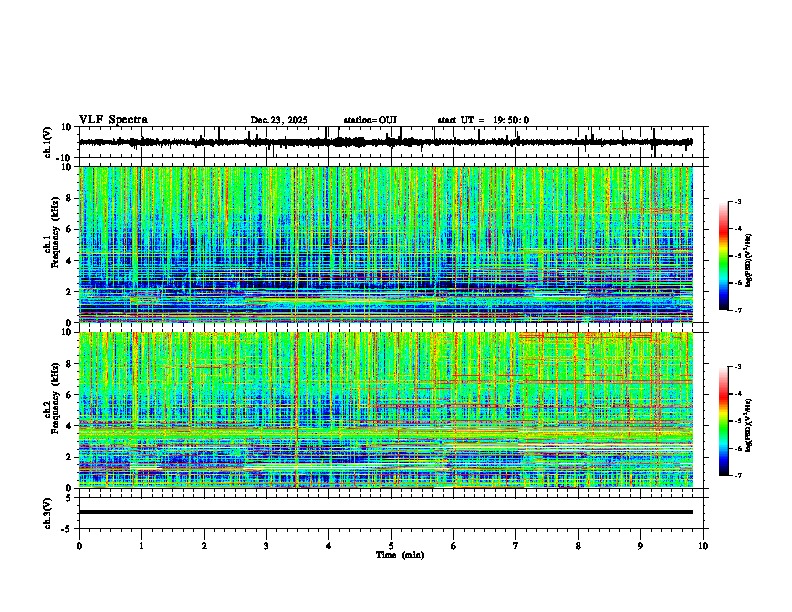Click the "8" kHz tick on ch.2 frequency axis

(x=70, y=364)
